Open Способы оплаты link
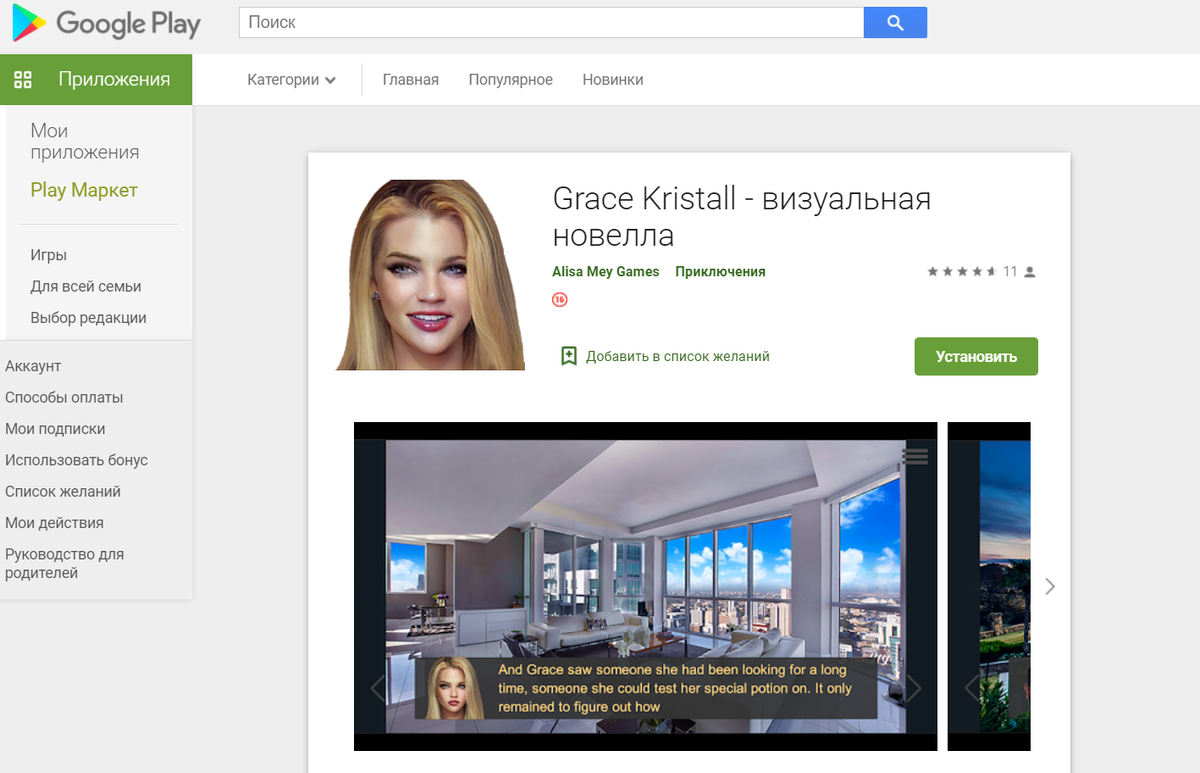Screen dimensions: 1200x773 pyautogui.click(x=64, y=397)
